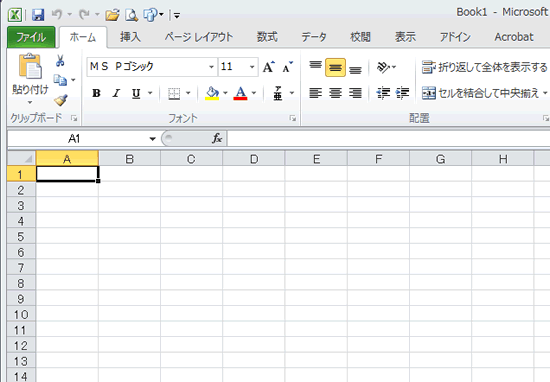Click the Increase Indent icon
Image resolution: width=550 pixels, height=382 pixels.
[x=402, y=93]
